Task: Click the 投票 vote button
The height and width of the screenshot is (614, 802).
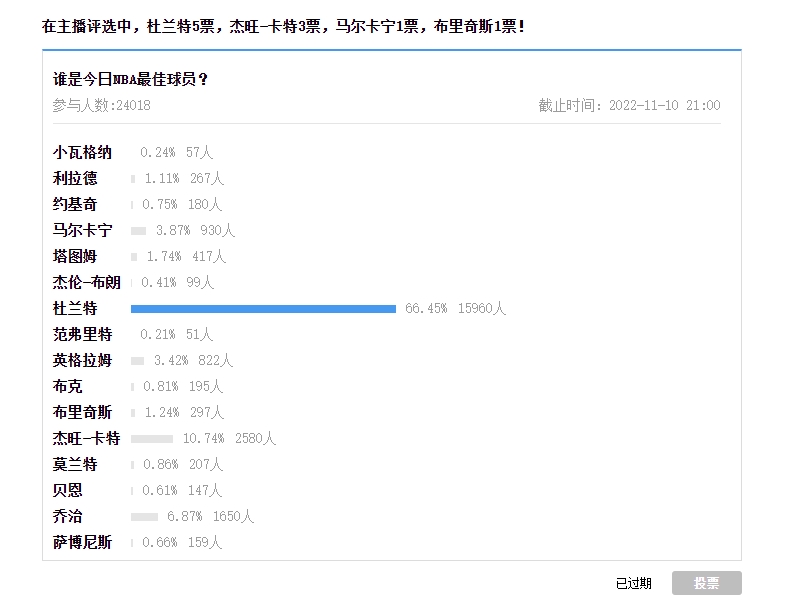Action: coord(706,583)
